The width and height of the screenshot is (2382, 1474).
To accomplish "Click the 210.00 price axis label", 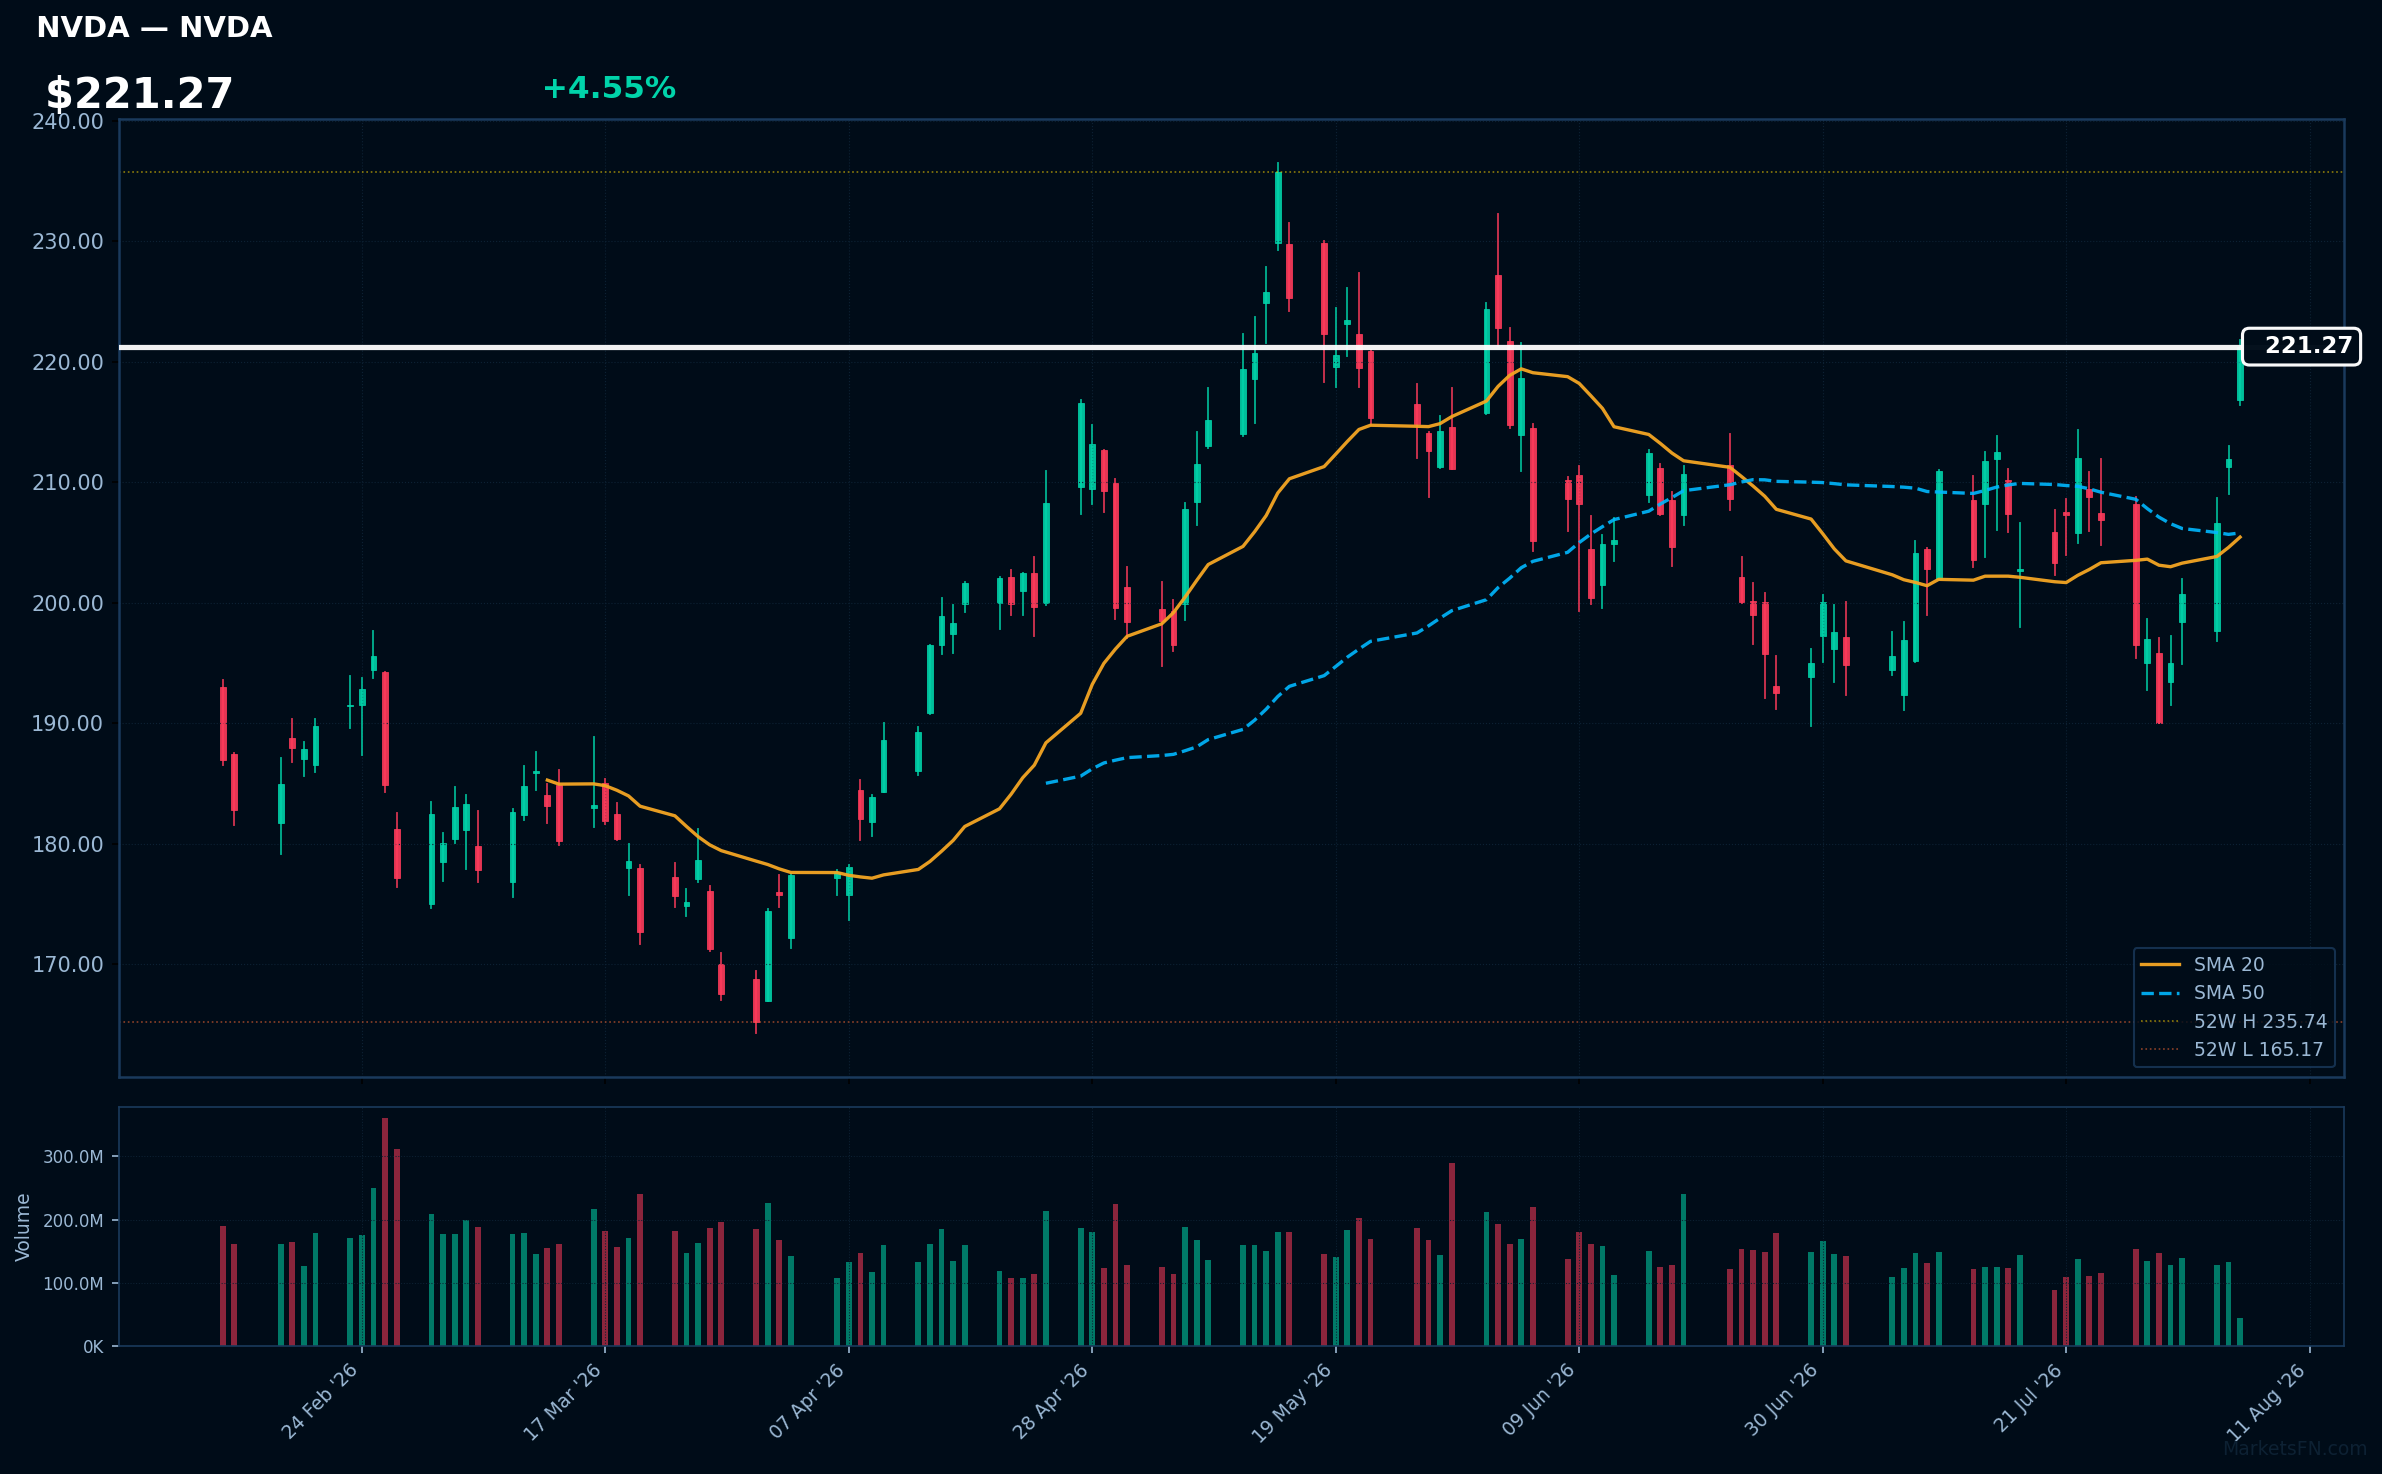I will click(67, 483).
